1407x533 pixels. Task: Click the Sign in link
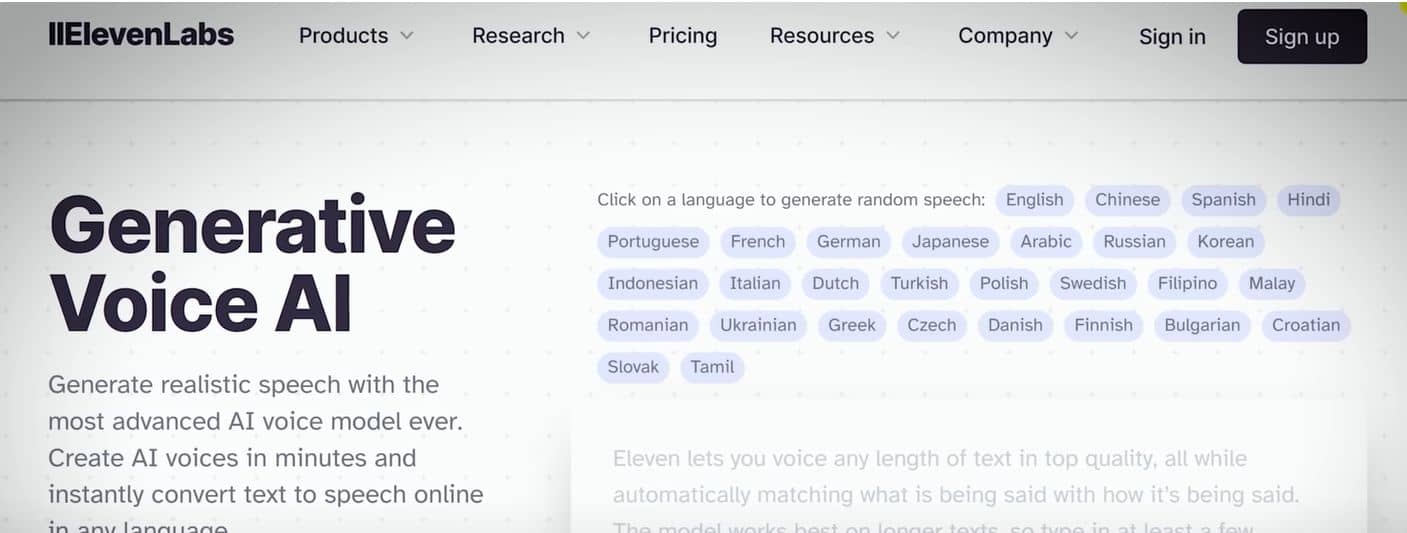click(x=1172, y=37)
